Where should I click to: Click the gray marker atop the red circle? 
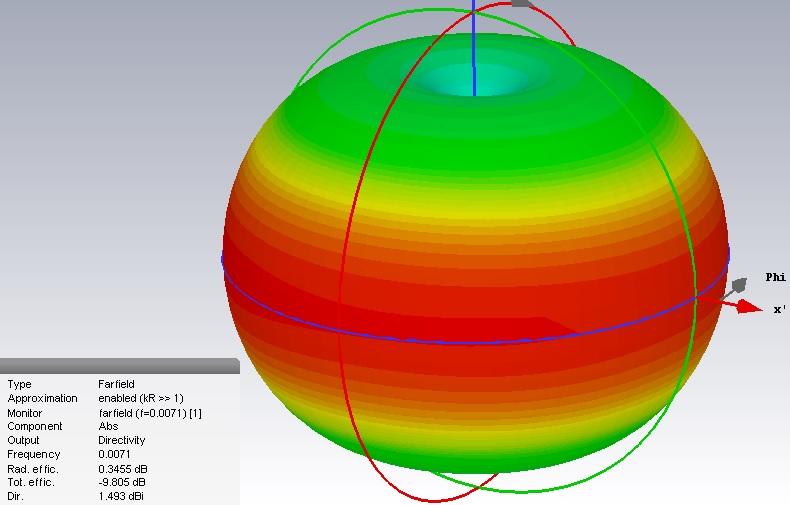[520, 3]
